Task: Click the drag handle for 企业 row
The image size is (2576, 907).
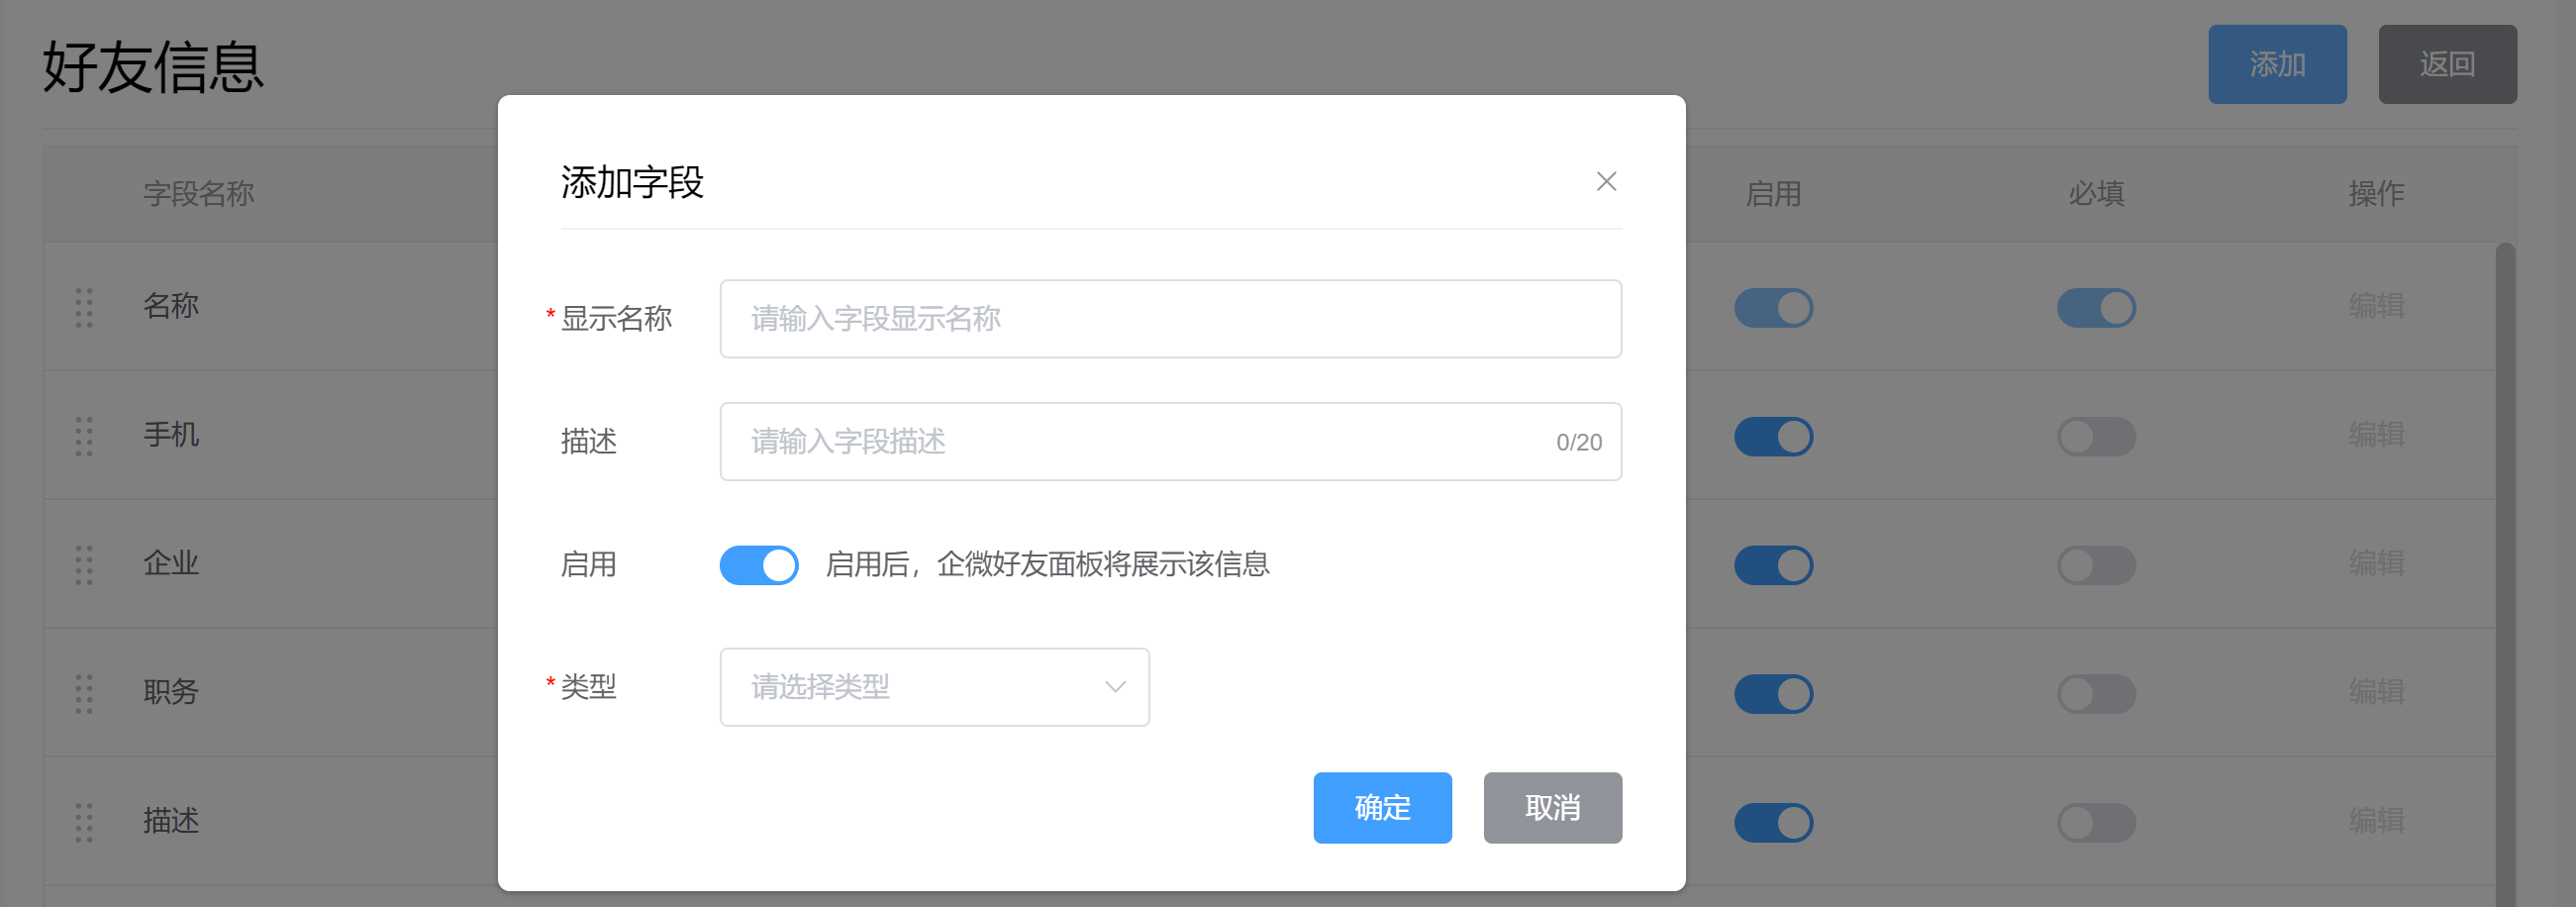Action: (x=84, y=565)
